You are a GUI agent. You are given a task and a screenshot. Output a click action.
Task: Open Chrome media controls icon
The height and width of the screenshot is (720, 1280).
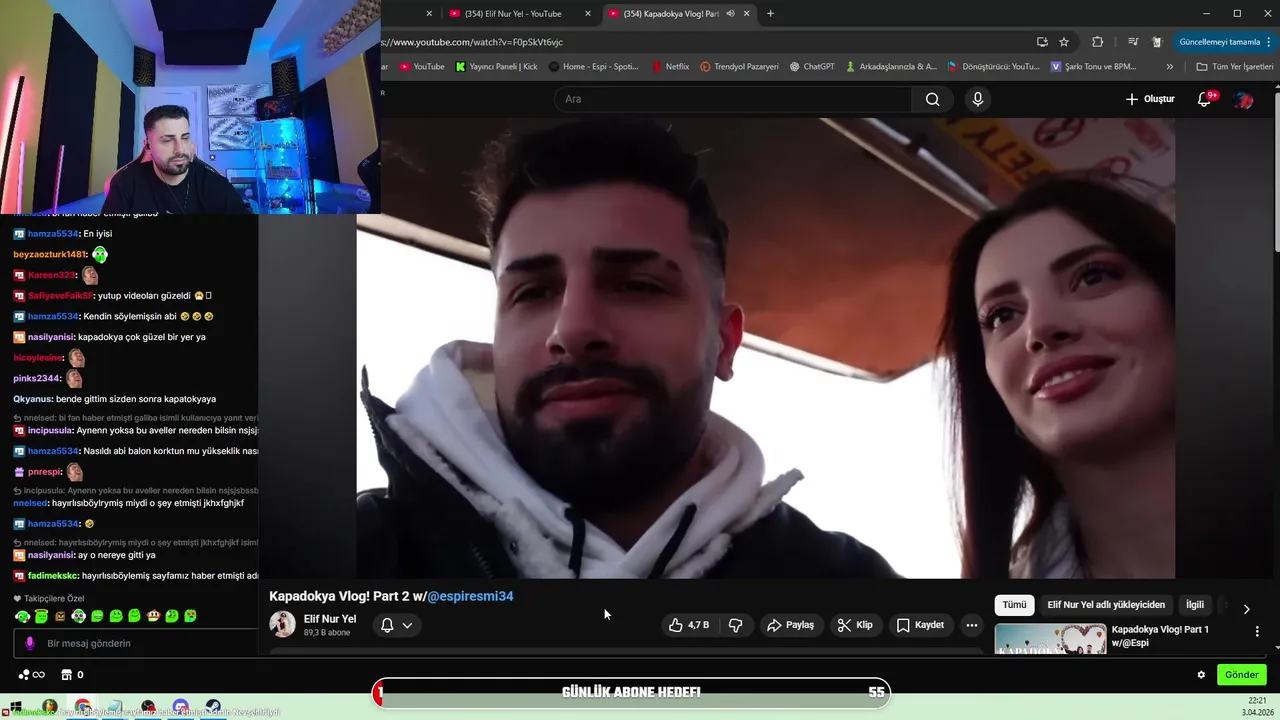(x=1132, y=42)
